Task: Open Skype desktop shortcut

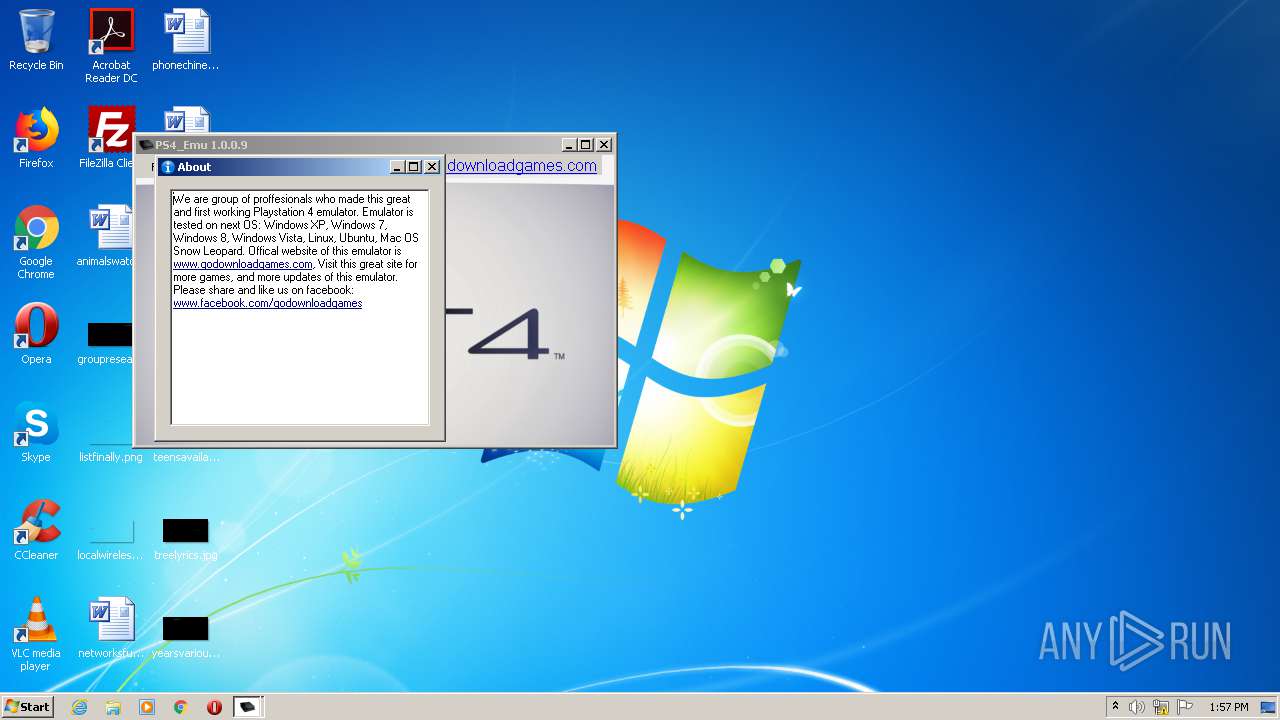Action: [x=36, y=432]
